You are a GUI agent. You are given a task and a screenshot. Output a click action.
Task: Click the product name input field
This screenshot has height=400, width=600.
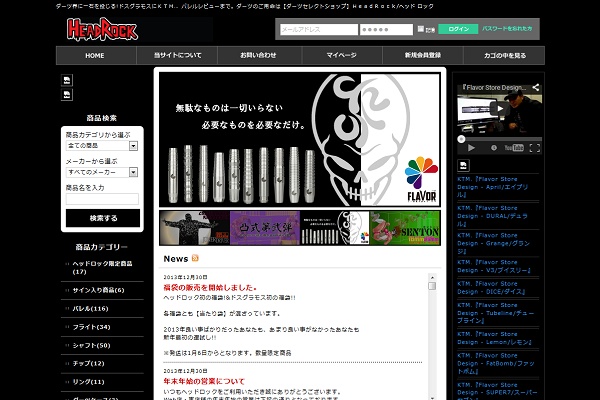(102, 199)
